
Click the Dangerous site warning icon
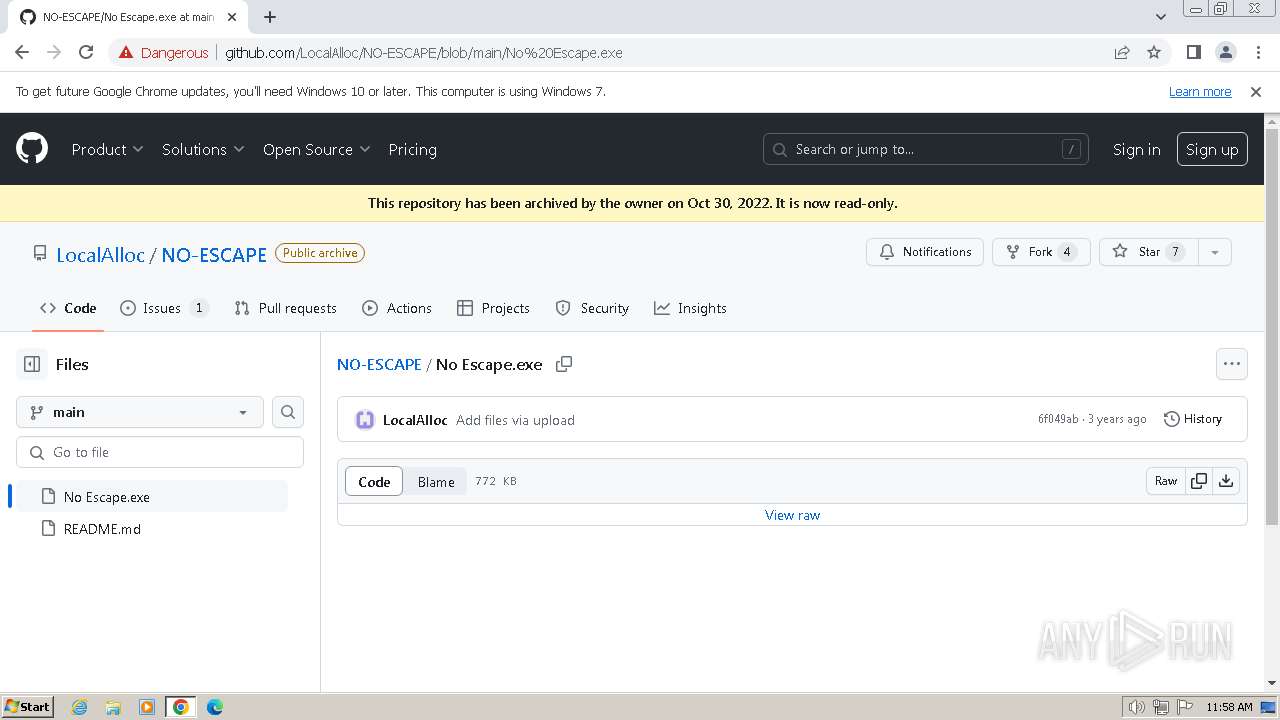coord(125,53)
